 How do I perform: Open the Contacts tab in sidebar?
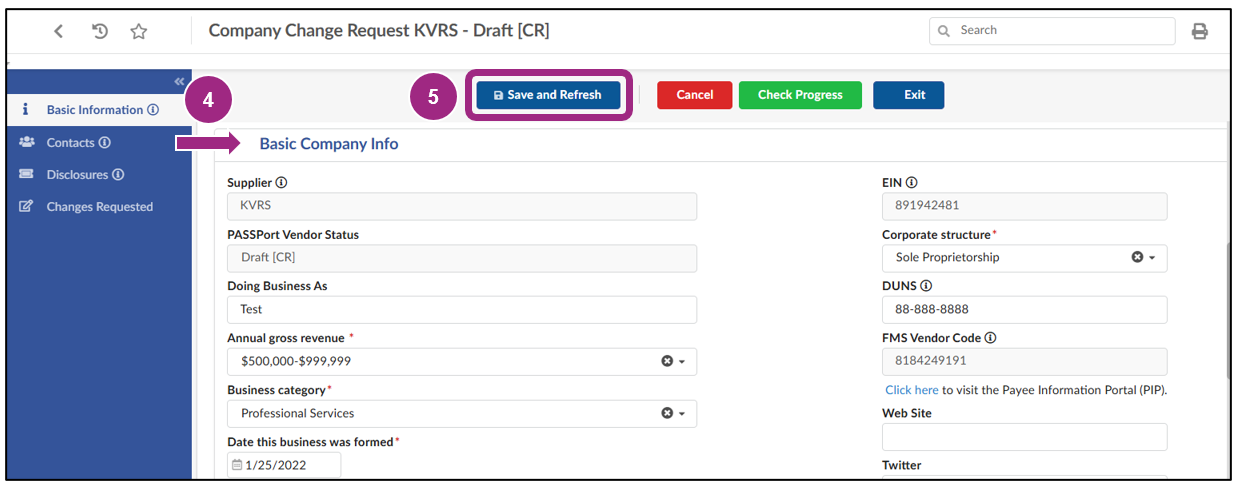pyautogui.click(x=78, y=143)
